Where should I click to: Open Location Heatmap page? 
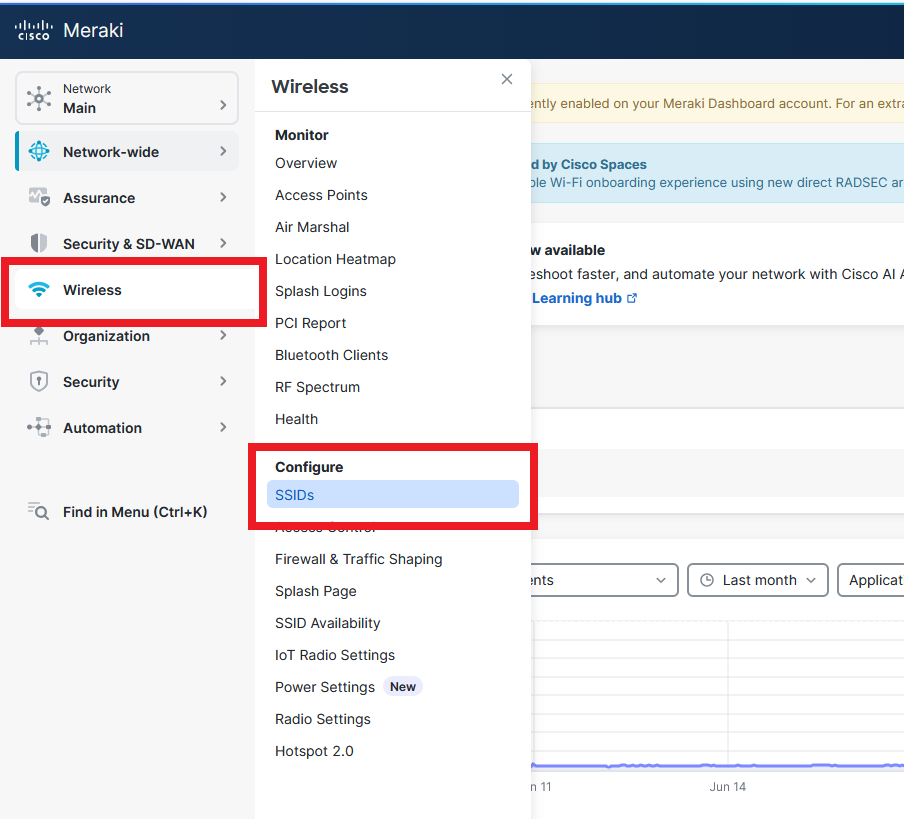pos(335,259)
